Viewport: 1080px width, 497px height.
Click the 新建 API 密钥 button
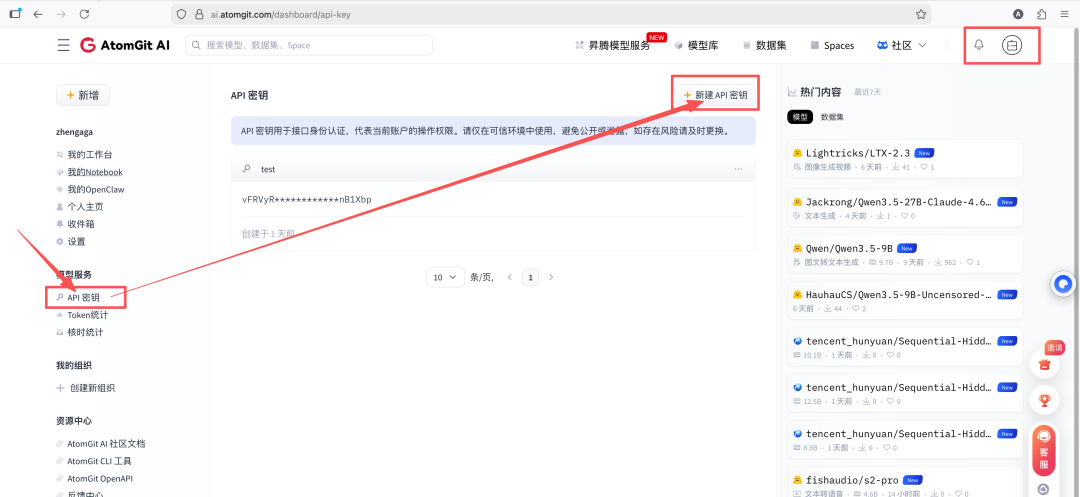click(x=715, y=95)
